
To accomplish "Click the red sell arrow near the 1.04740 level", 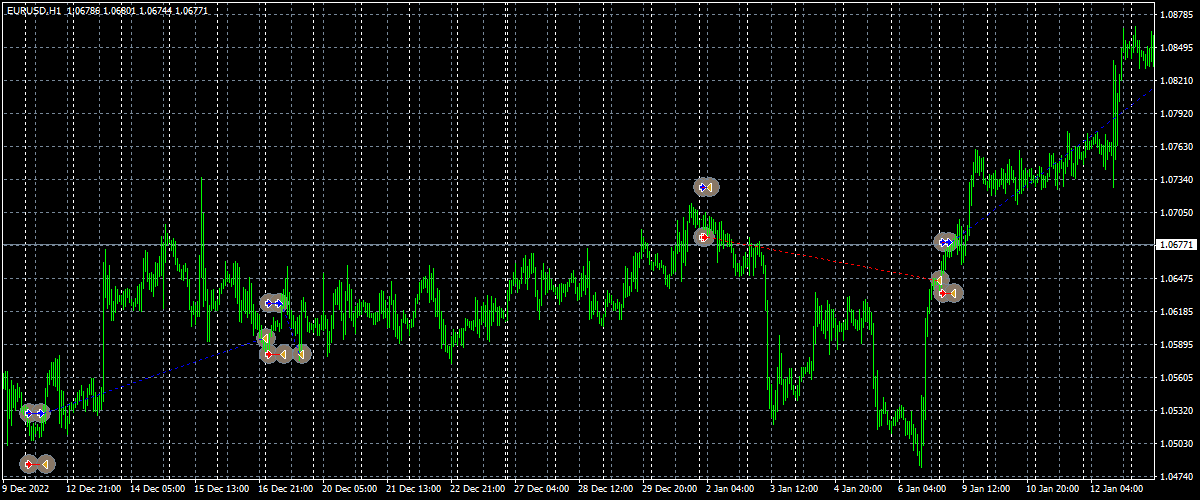I will 31,464.
